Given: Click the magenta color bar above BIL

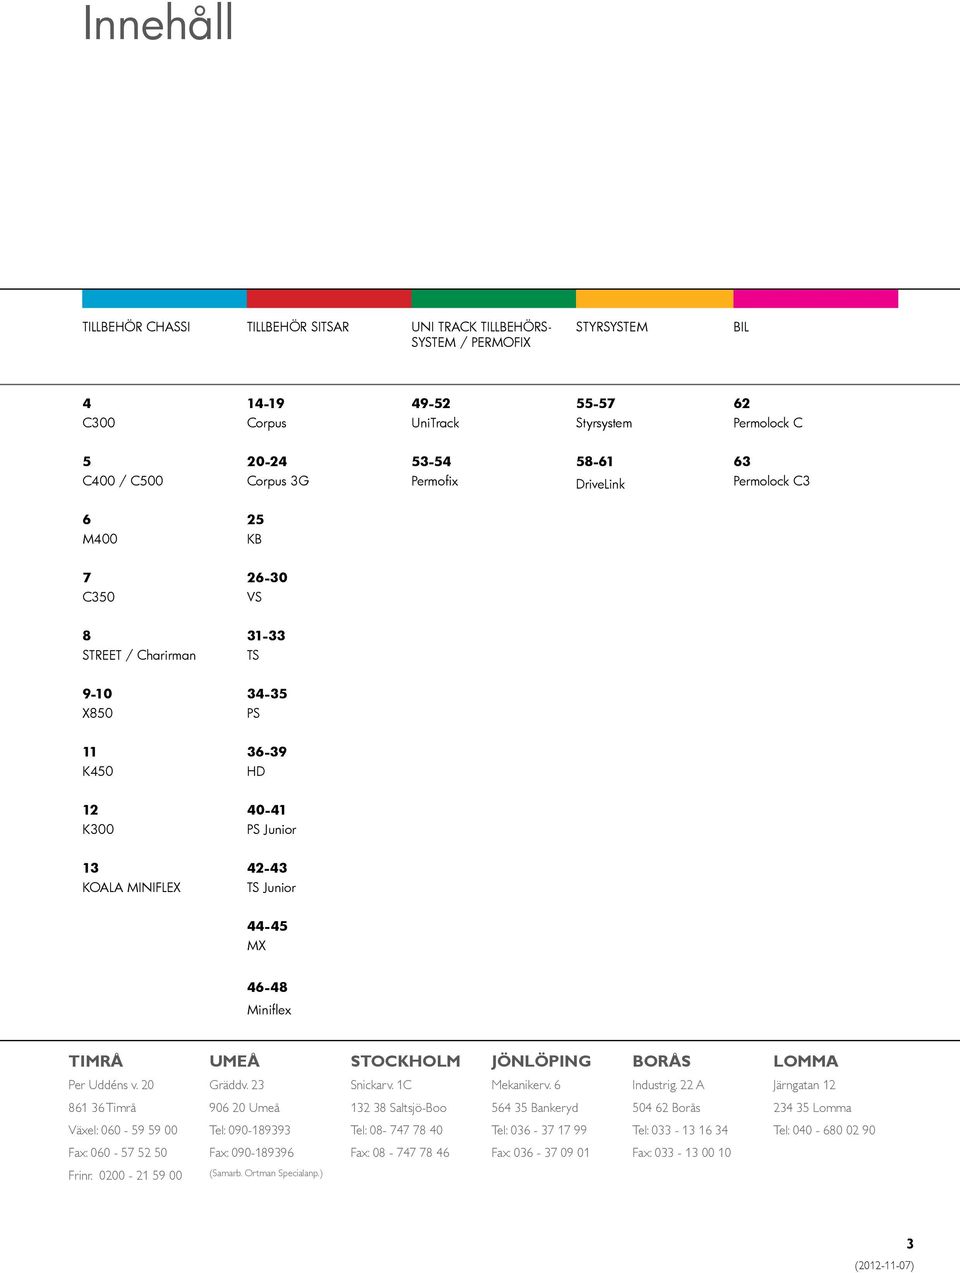Looking at the screenshot, I should click(816, 299).
